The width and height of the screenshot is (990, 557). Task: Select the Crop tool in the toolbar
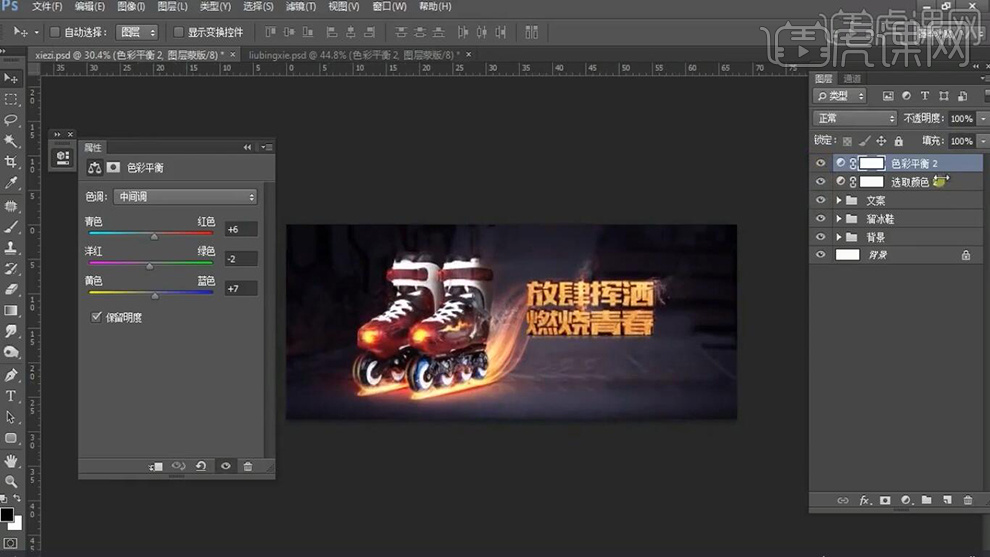tap(11, 162)
